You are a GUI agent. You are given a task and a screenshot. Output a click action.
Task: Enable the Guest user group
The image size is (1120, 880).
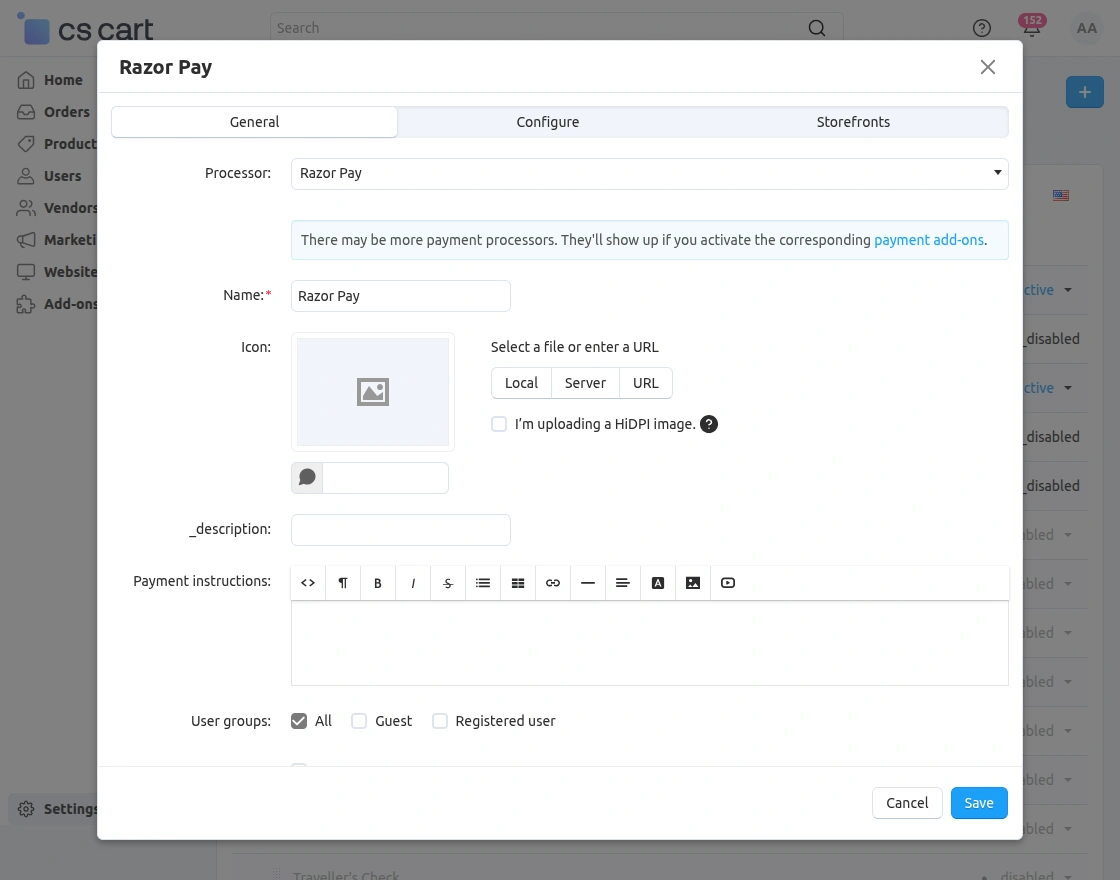point(358,720)
